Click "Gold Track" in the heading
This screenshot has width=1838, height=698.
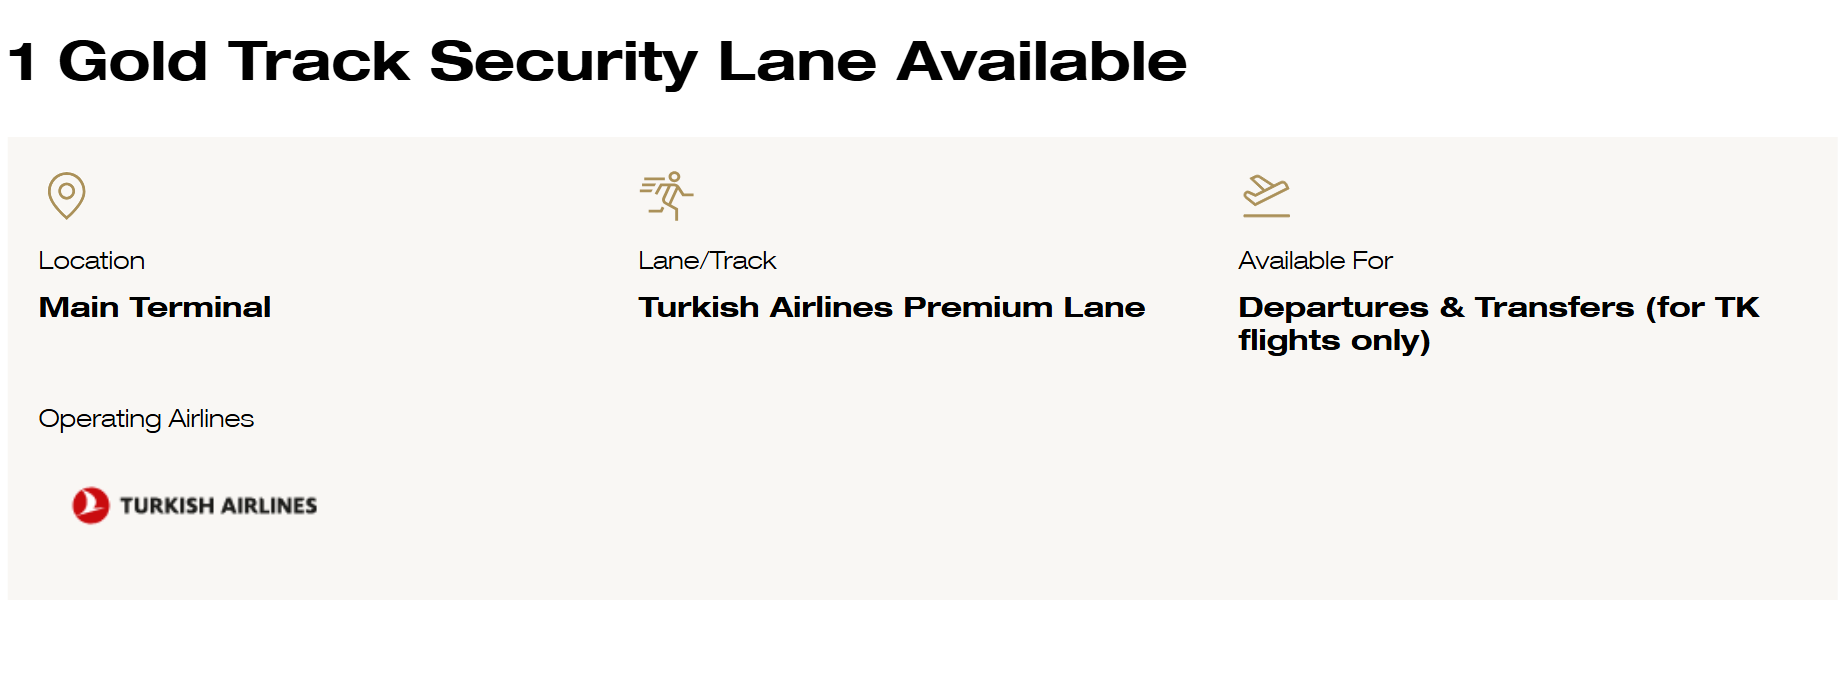coord(234,62)
